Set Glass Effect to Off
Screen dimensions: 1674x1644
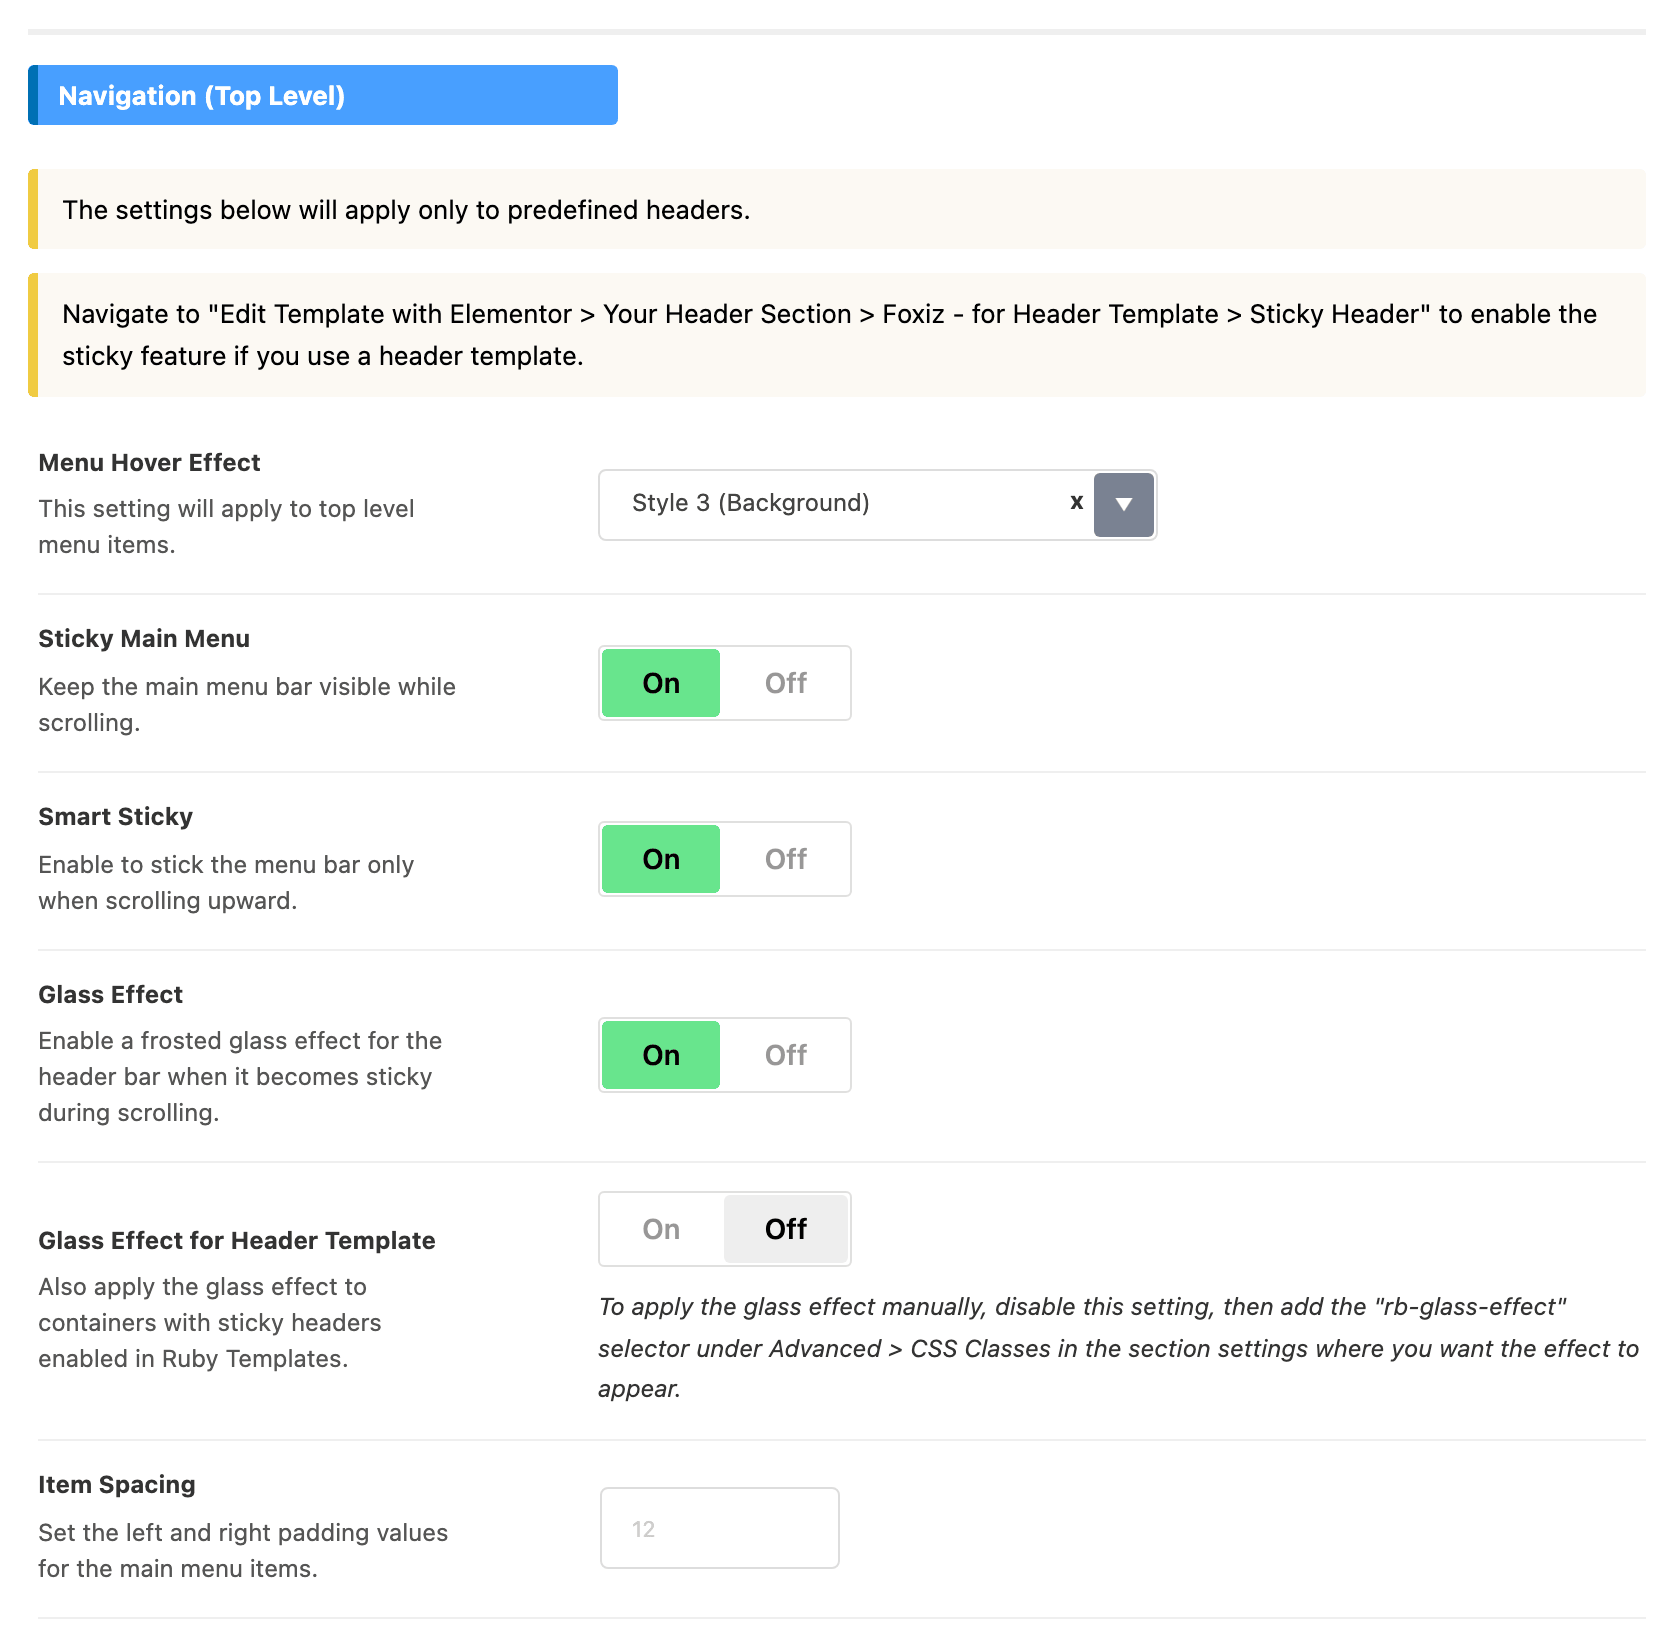786,1055
